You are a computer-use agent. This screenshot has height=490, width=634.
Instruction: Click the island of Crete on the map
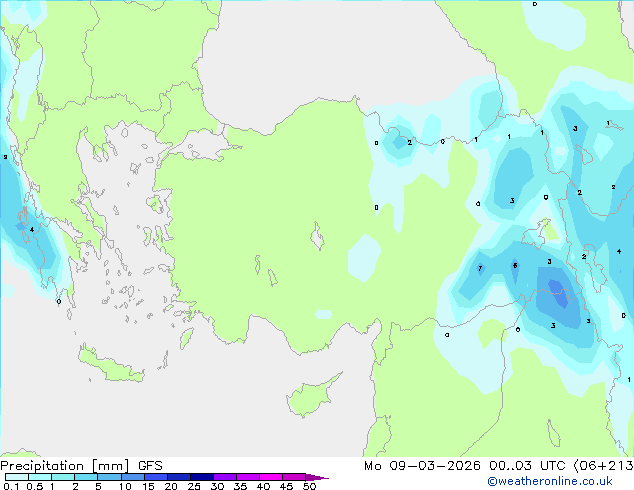coord(111,365)
